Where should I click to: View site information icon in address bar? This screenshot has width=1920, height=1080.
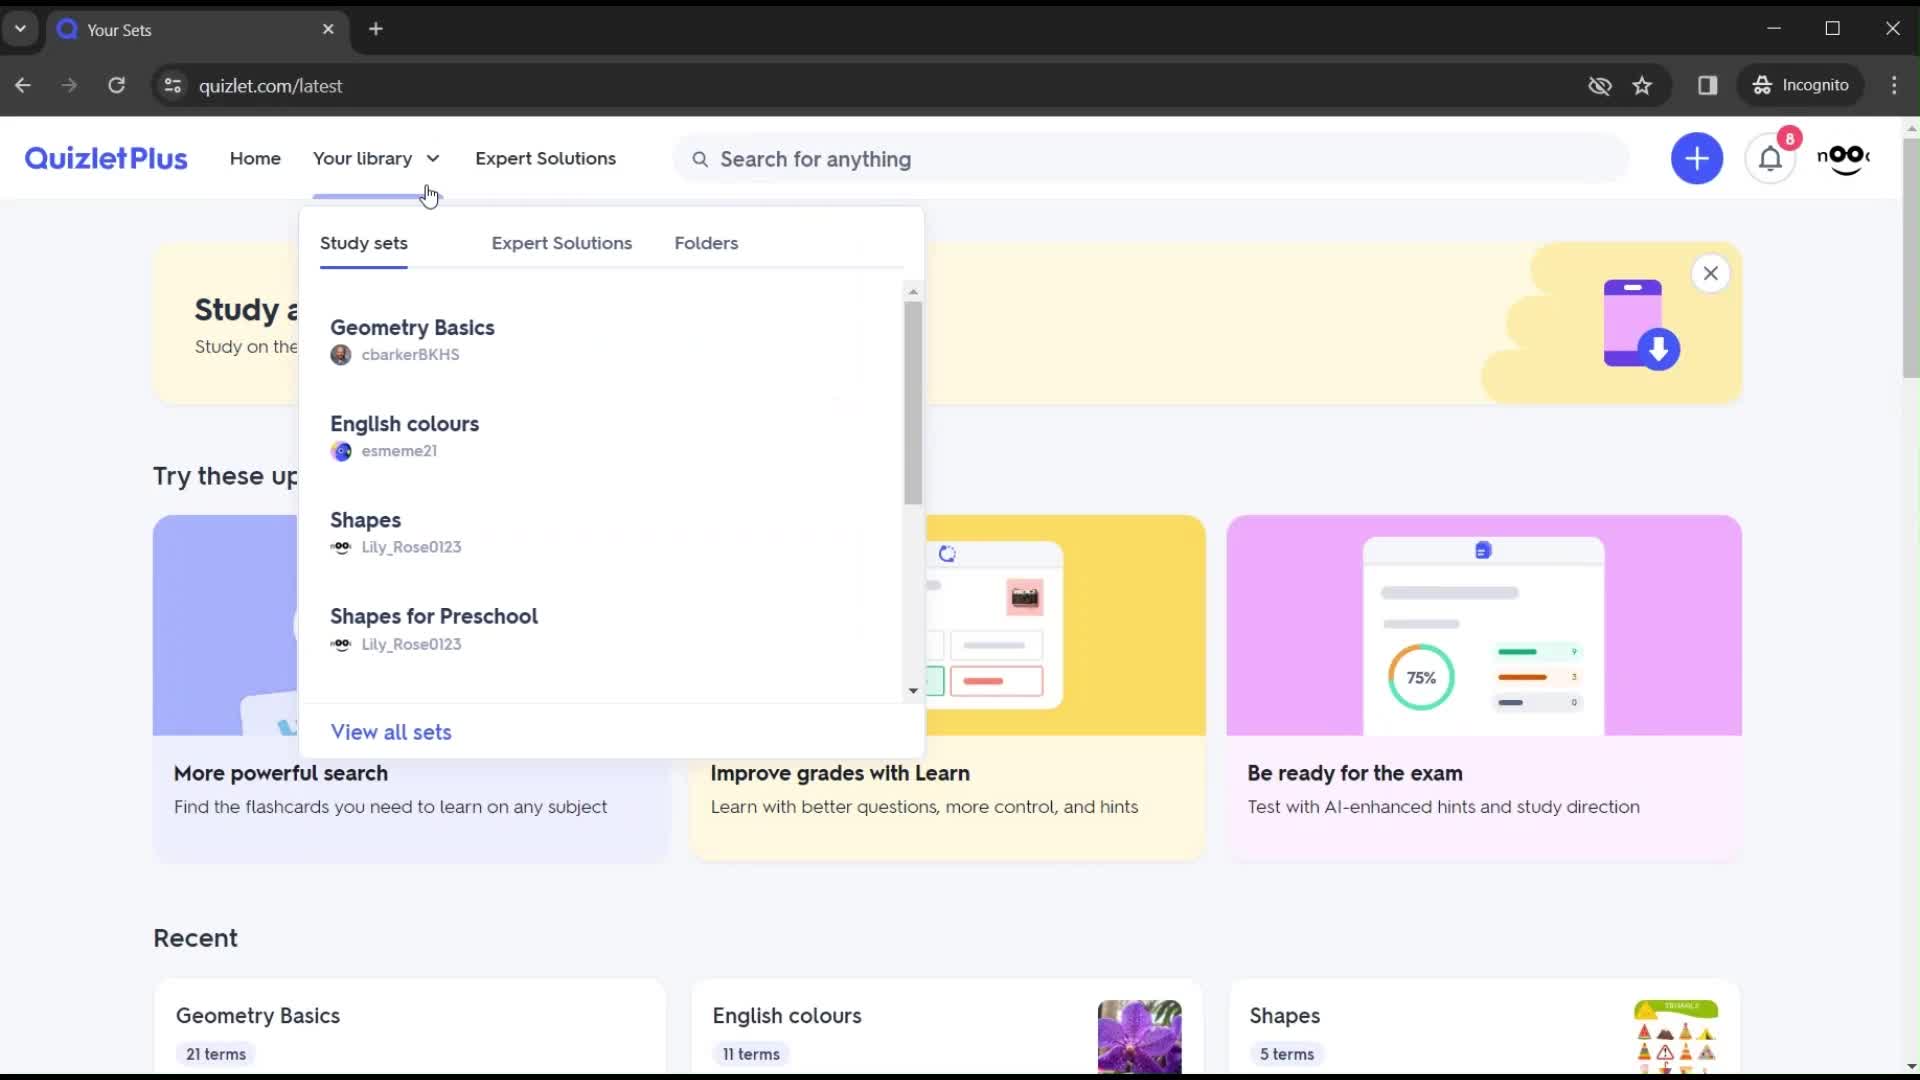coord(172,85)
